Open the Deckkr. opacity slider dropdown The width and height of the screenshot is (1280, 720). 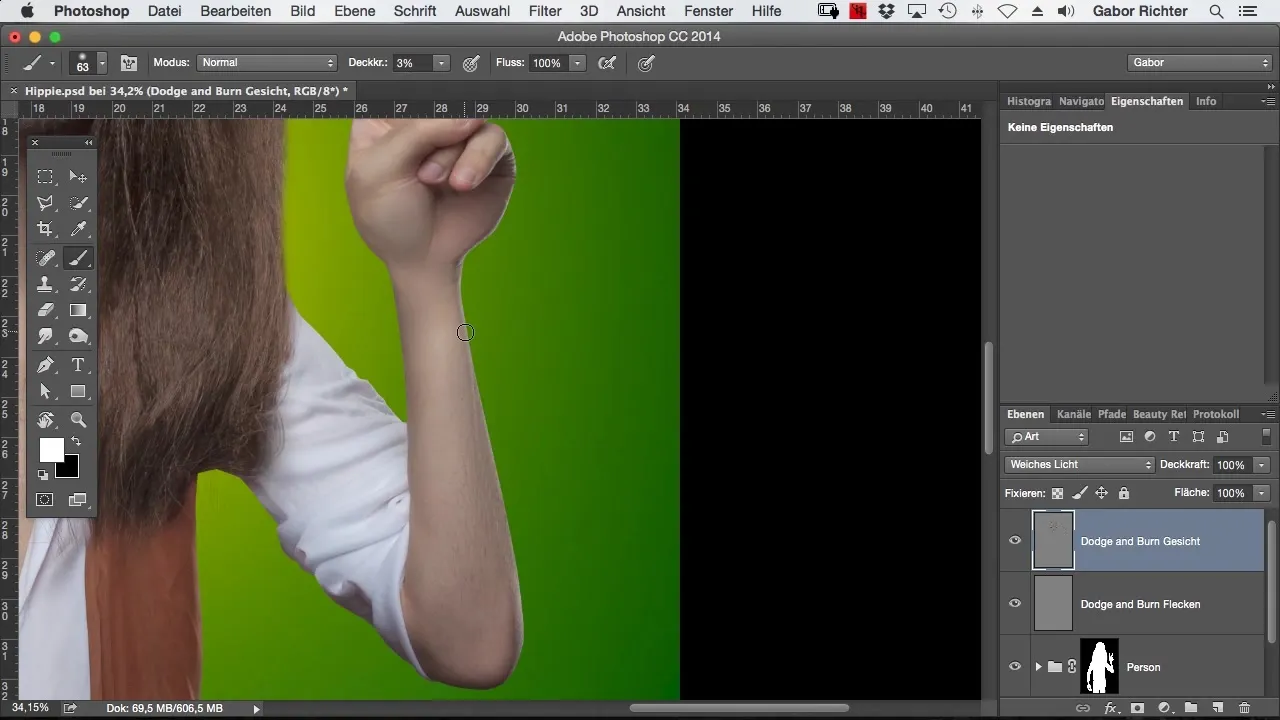click(x=441, y=63)
